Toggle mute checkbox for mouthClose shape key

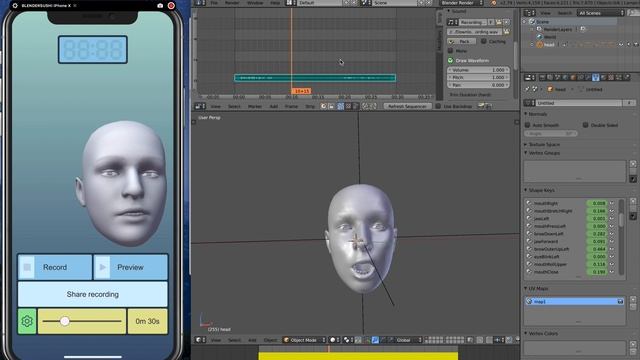coord(611,271)
